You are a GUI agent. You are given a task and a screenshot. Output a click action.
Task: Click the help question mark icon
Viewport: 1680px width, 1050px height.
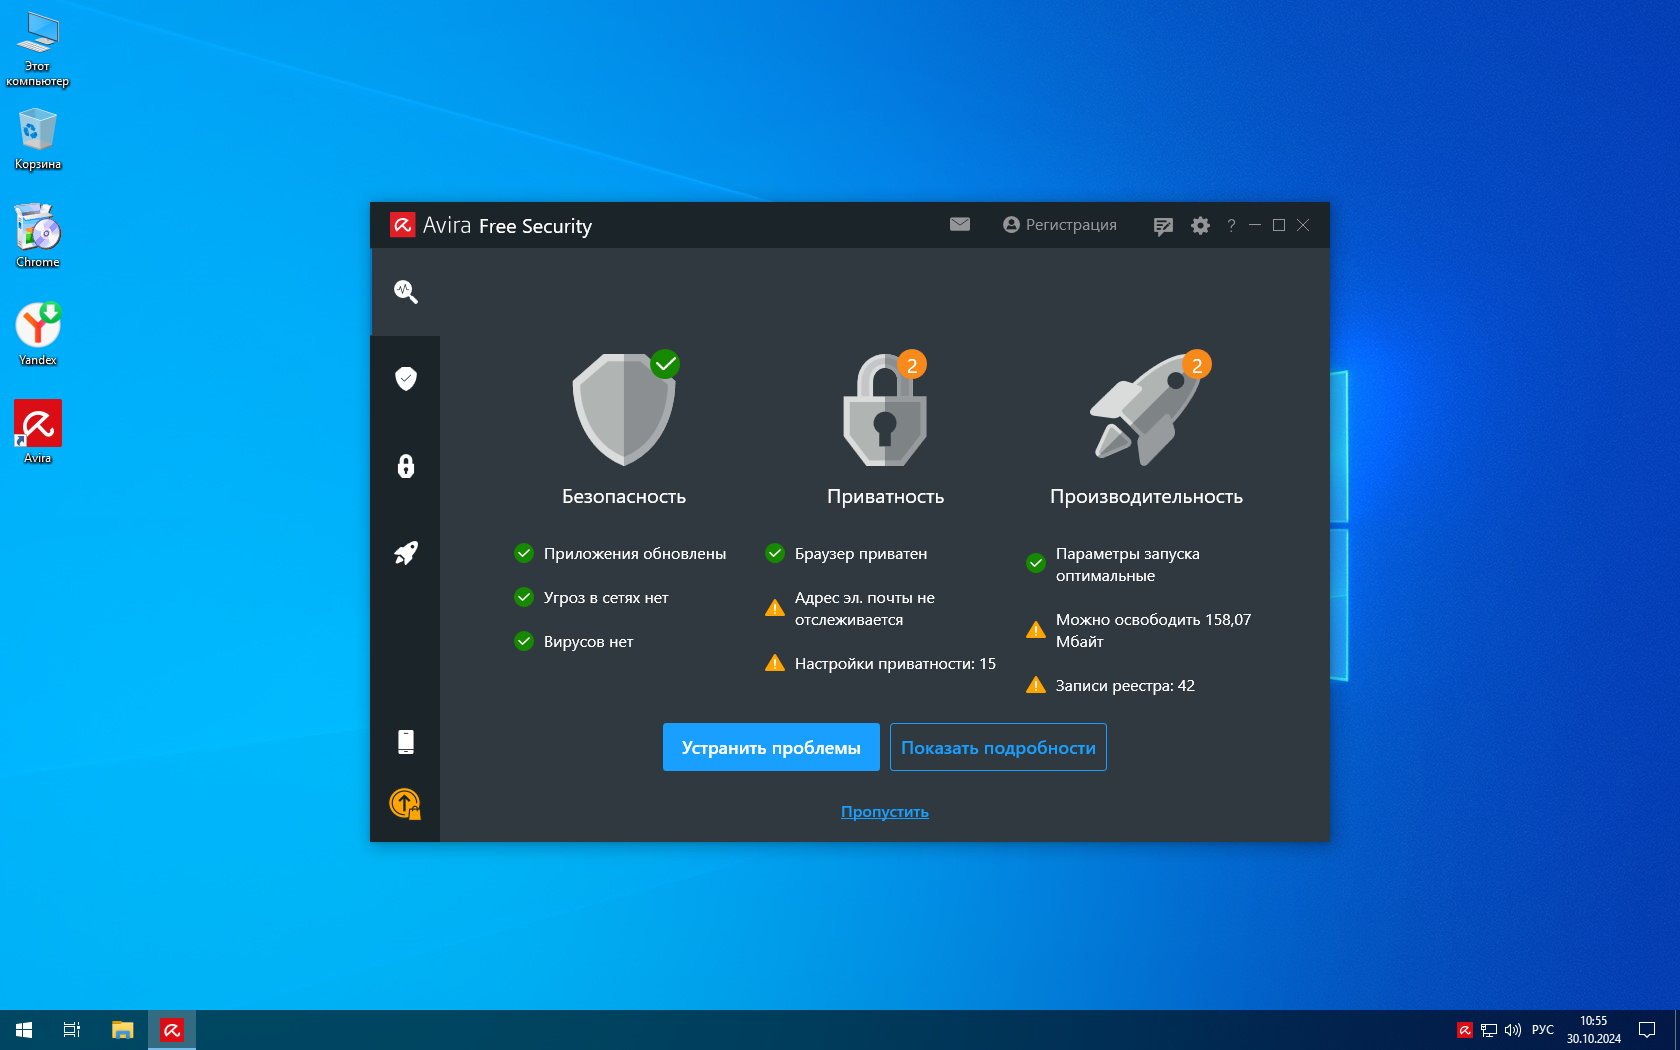pos(1231,226)
